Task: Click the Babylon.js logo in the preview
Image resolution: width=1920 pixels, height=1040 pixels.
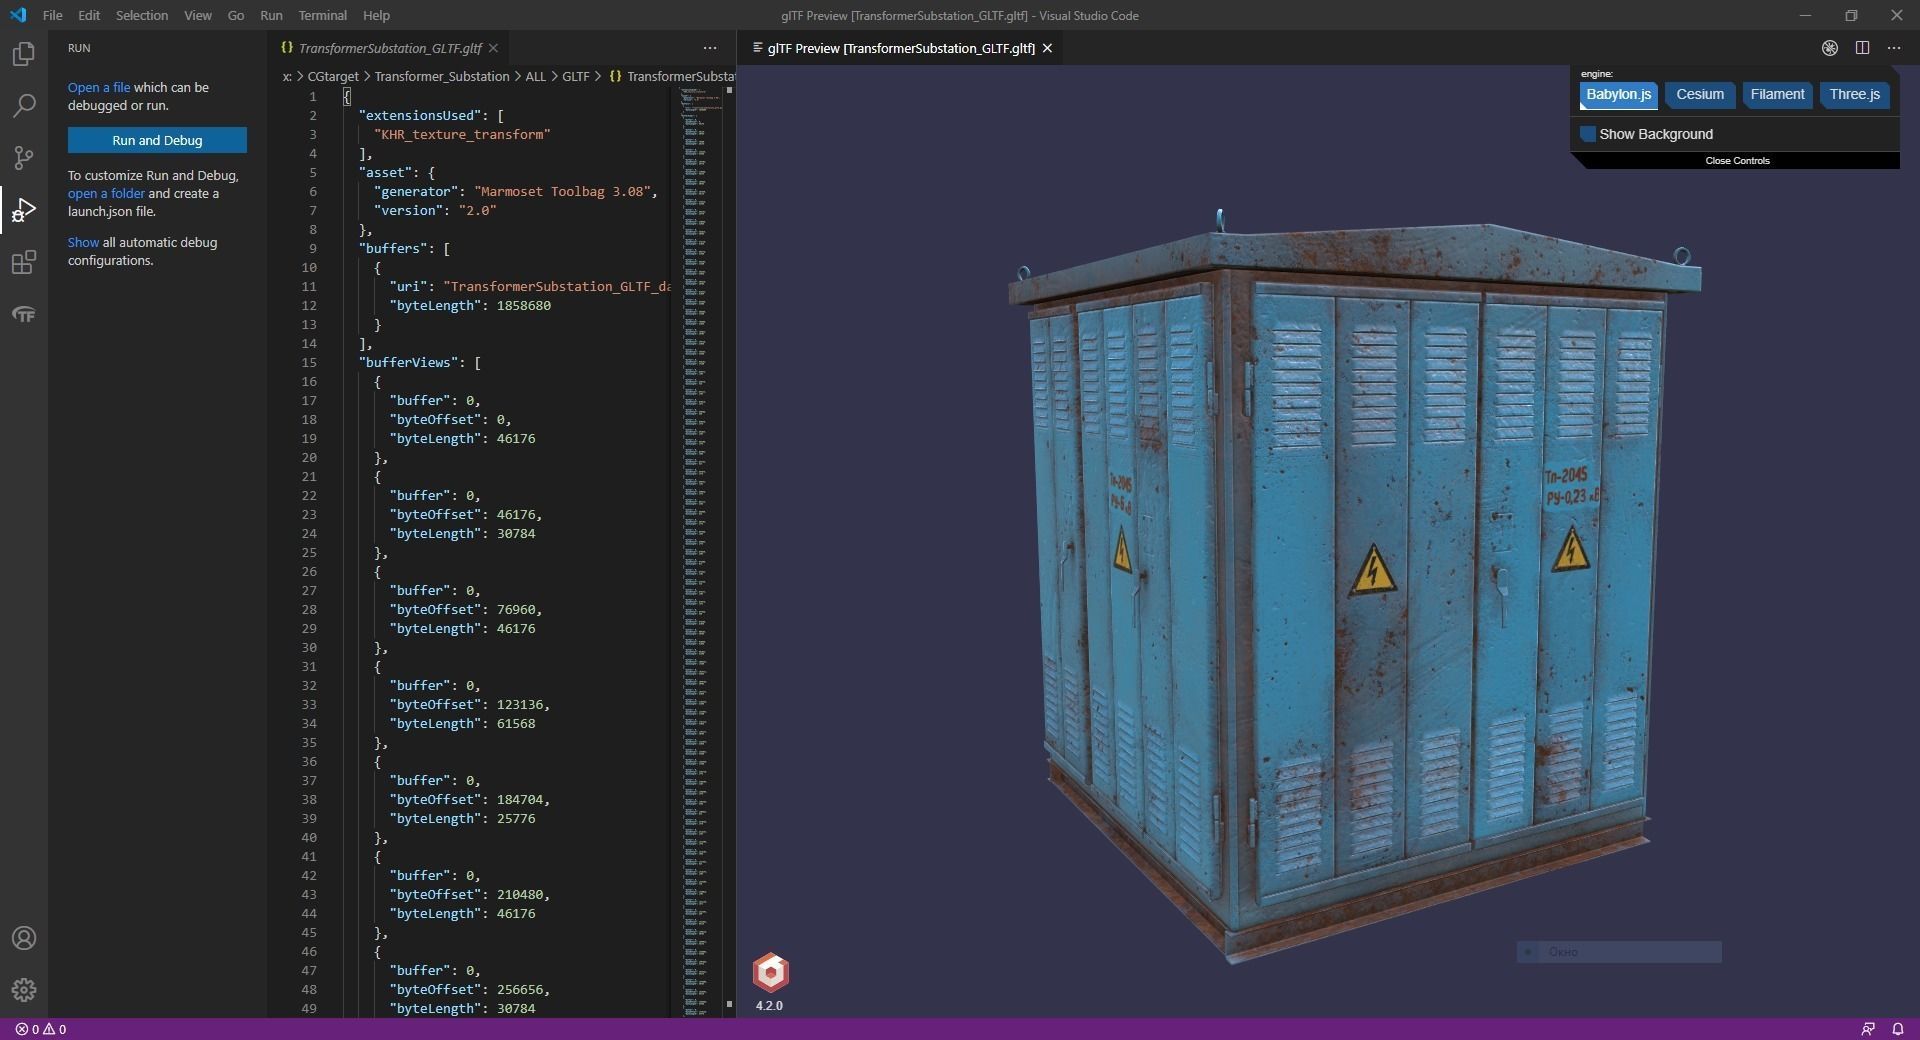Action: point(771,972)
